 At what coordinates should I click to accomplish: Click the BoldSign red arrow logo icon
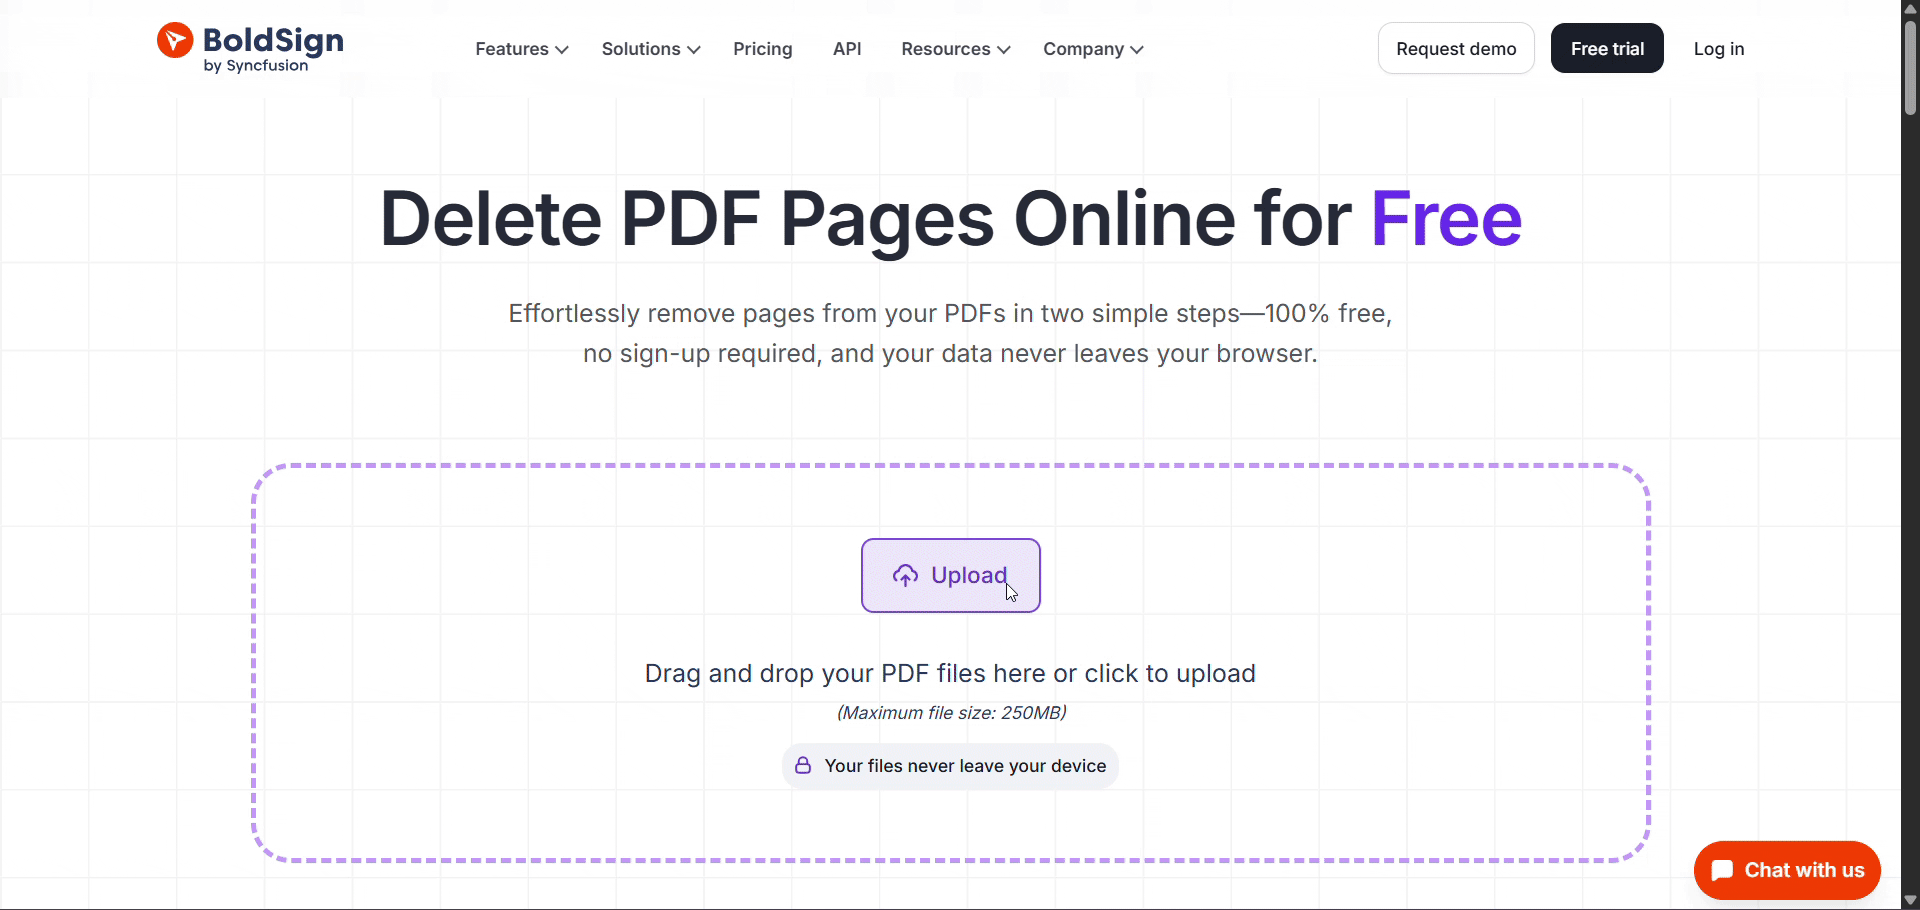click(175, 41)
